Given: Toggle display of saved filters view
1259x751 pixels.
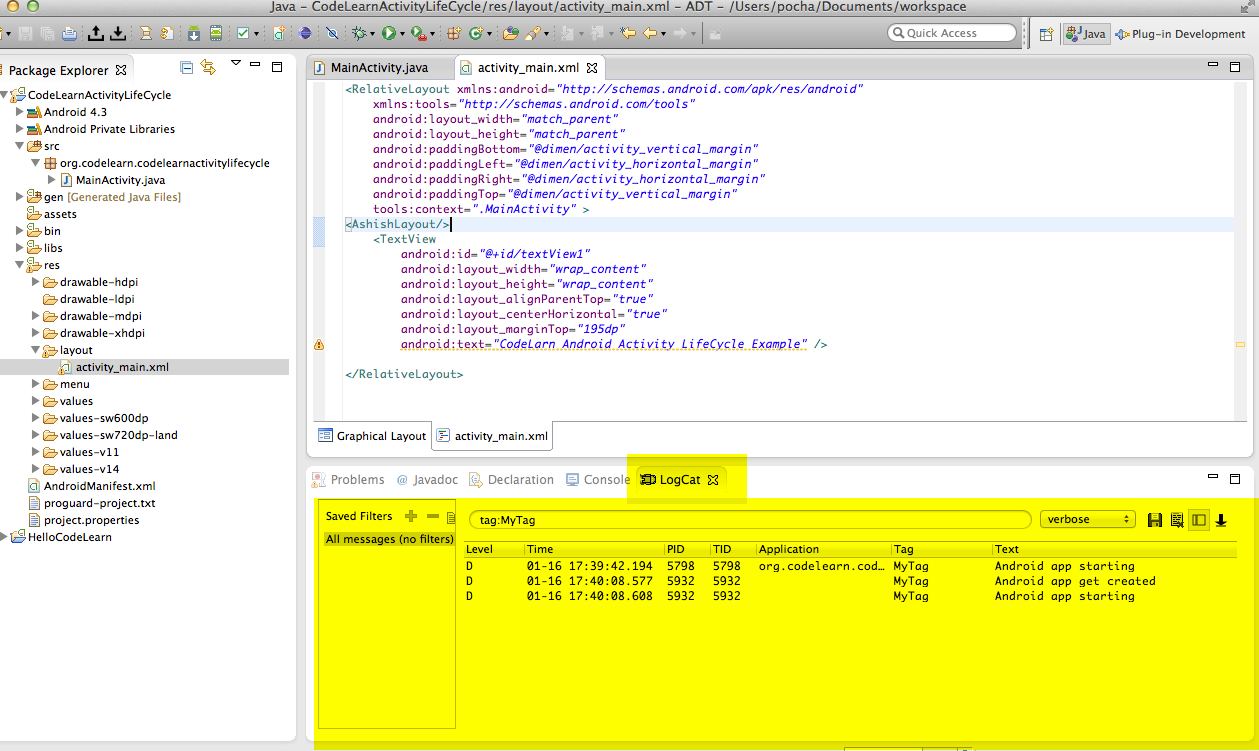Looking at the screenshot, I should point(1199,520).
